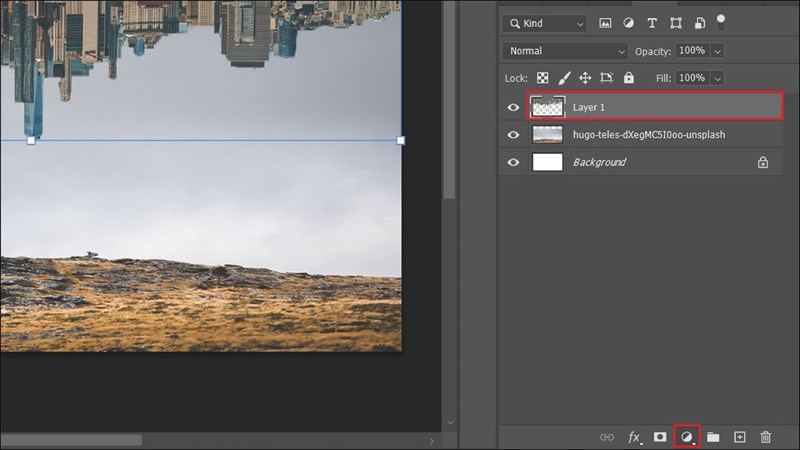This screenshot has width=800, height=450.
Task: Filter layers by pixel layers icon
Action: coord(605,23)
